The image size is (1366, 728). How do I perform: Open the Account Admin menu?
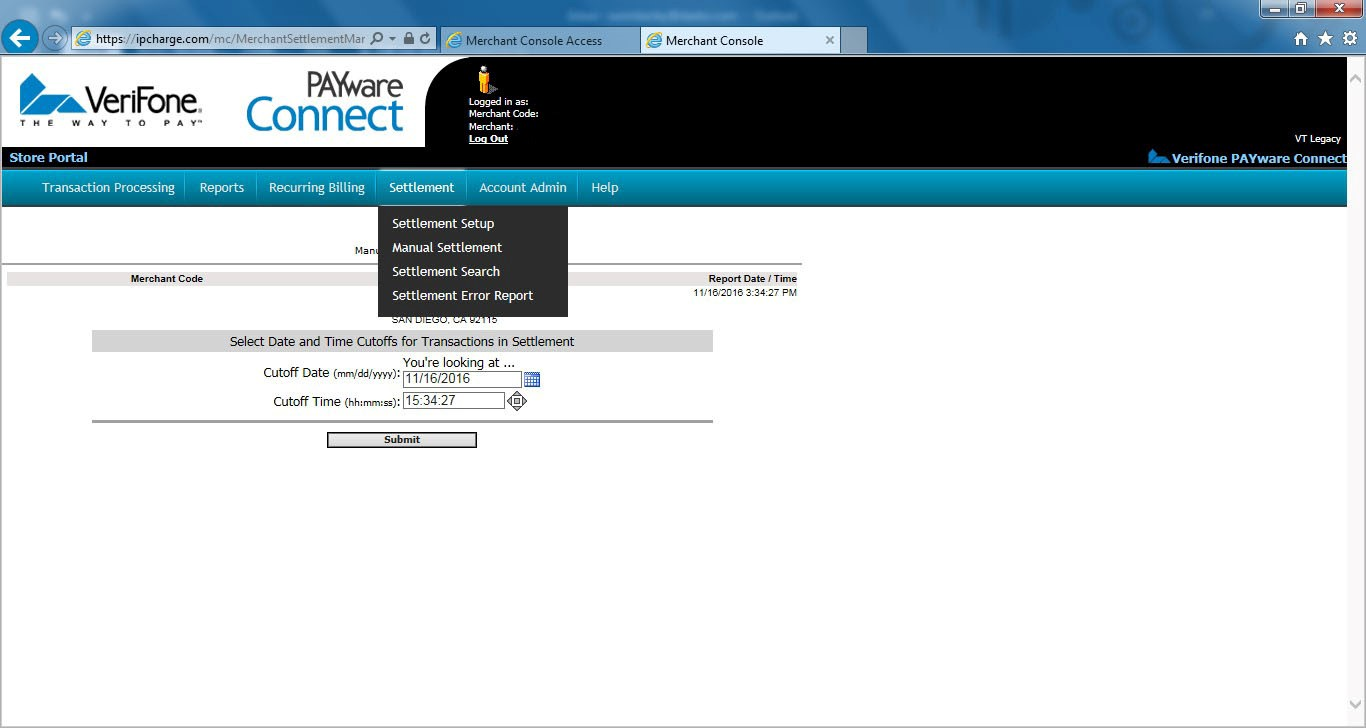point(523,188)
